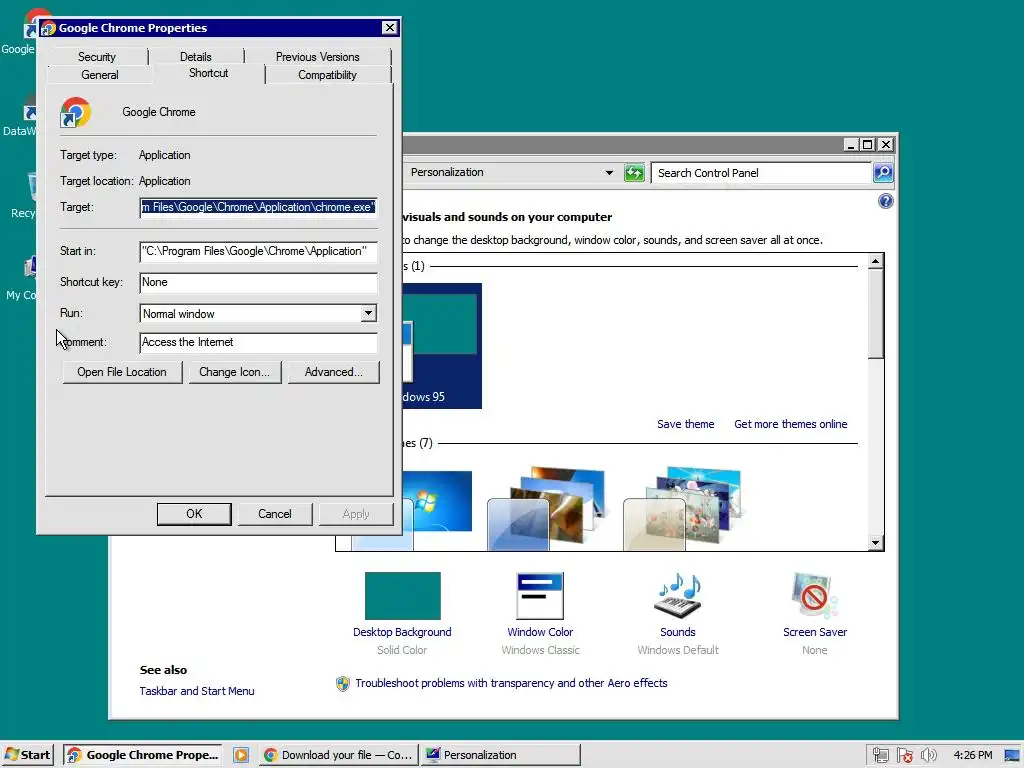1024x768 pixels.
Task: Switch to the Security tab
Action: click(x=97, y=57)
